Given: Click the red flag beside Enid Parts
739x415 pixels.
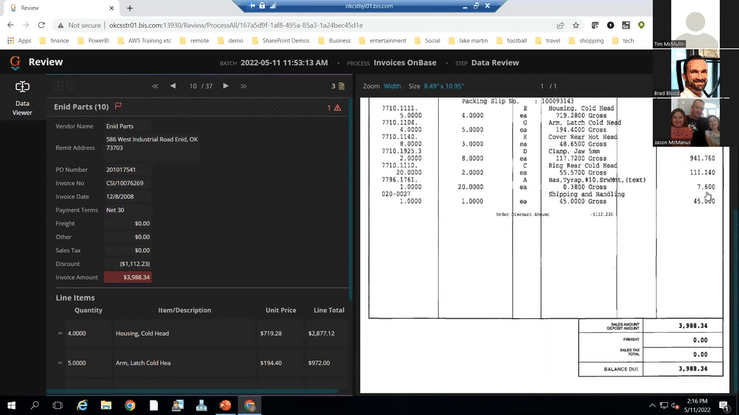Looking at the screenshot, I should (x=119, y=106).
